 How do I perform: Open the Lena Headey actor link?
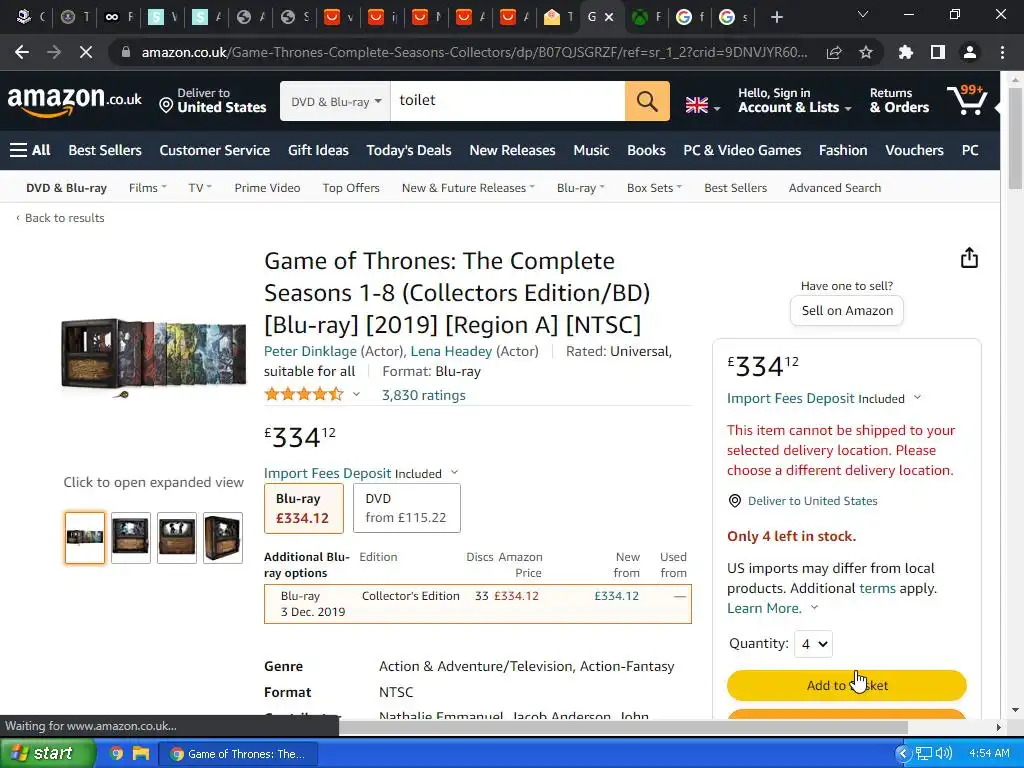451,351
